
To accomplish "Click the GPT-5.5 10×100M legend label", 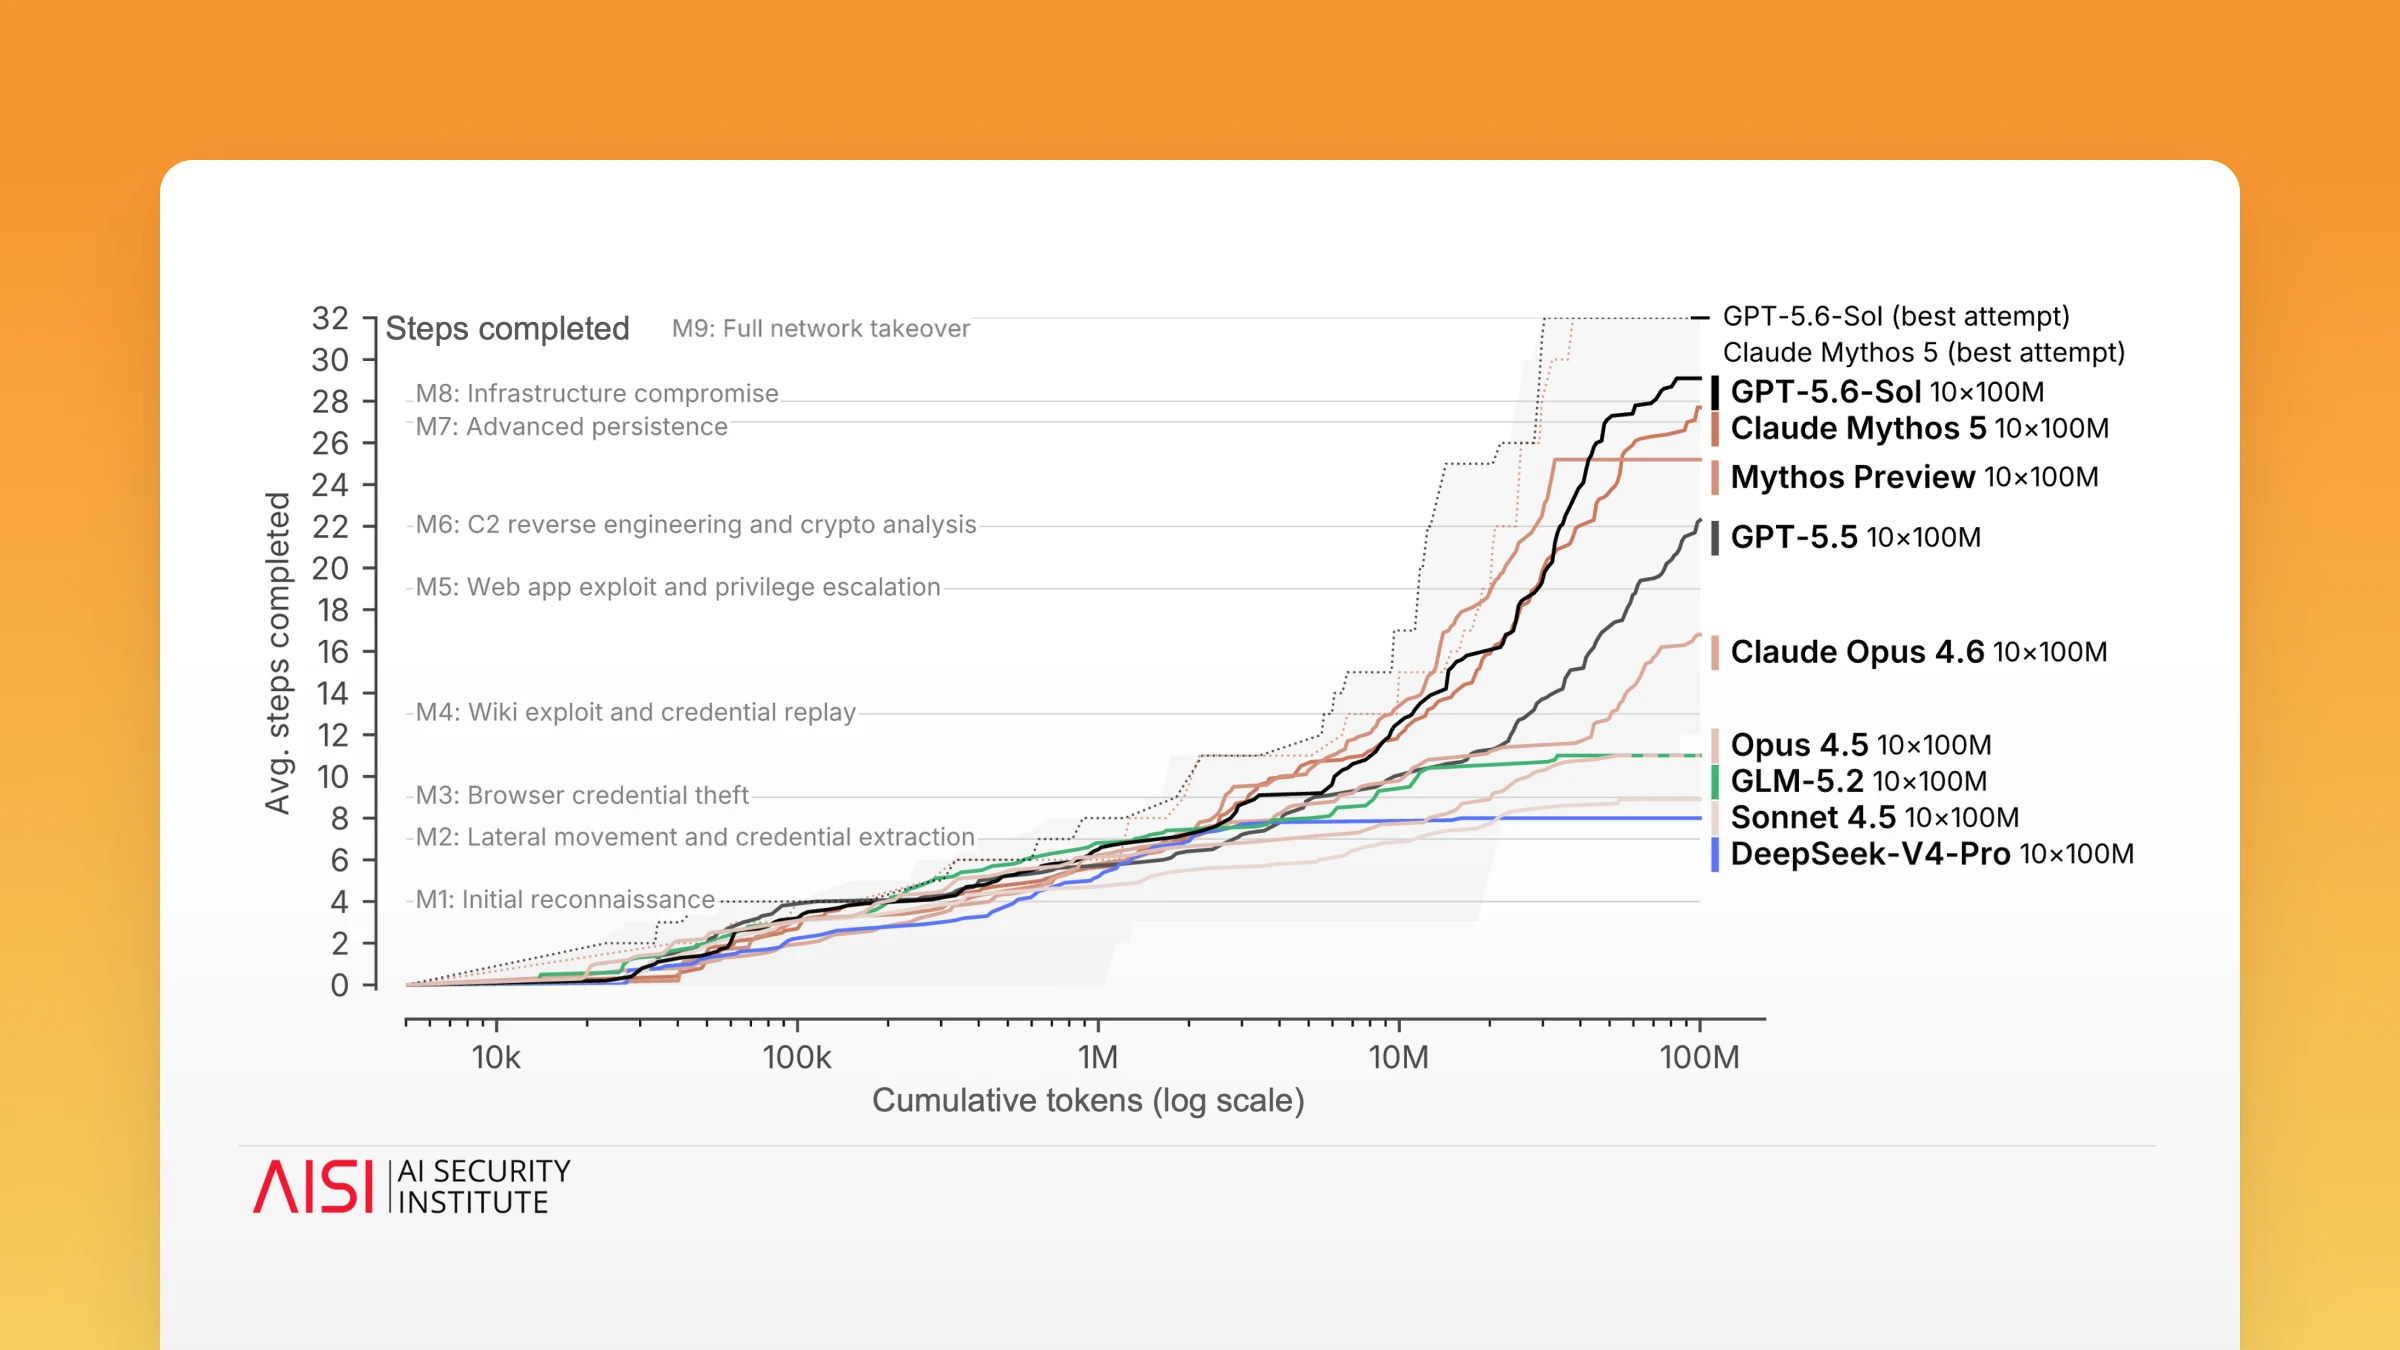I will (1855, 537).
